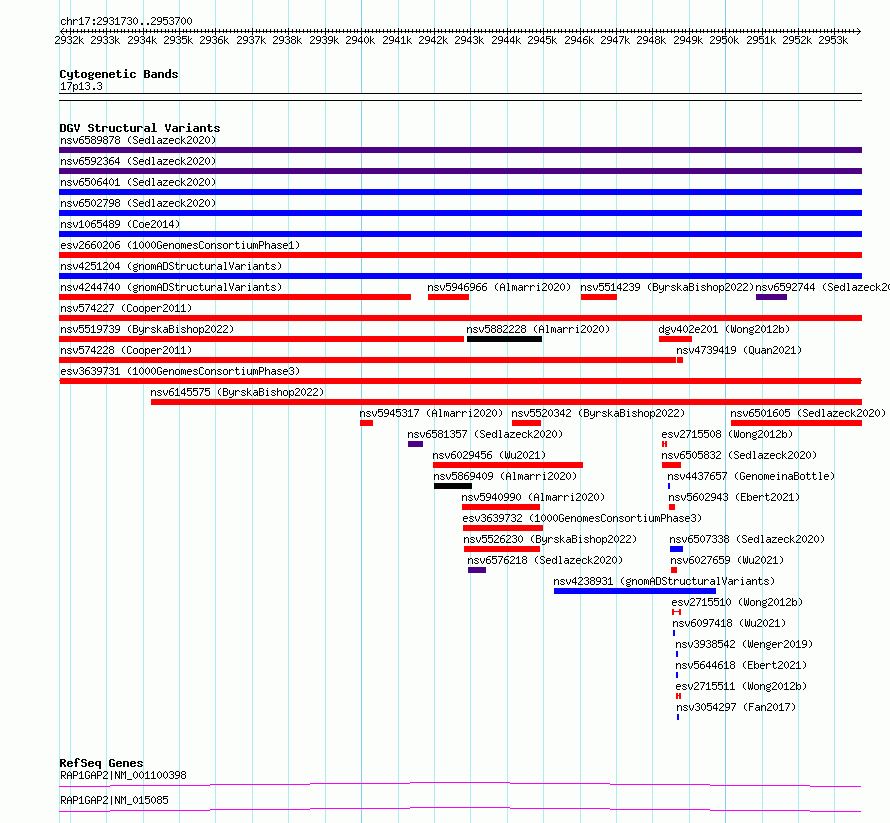Click the nsv6029456 (Wu2021) red bar
890x823 pixels.
click(x=508, y=465)
